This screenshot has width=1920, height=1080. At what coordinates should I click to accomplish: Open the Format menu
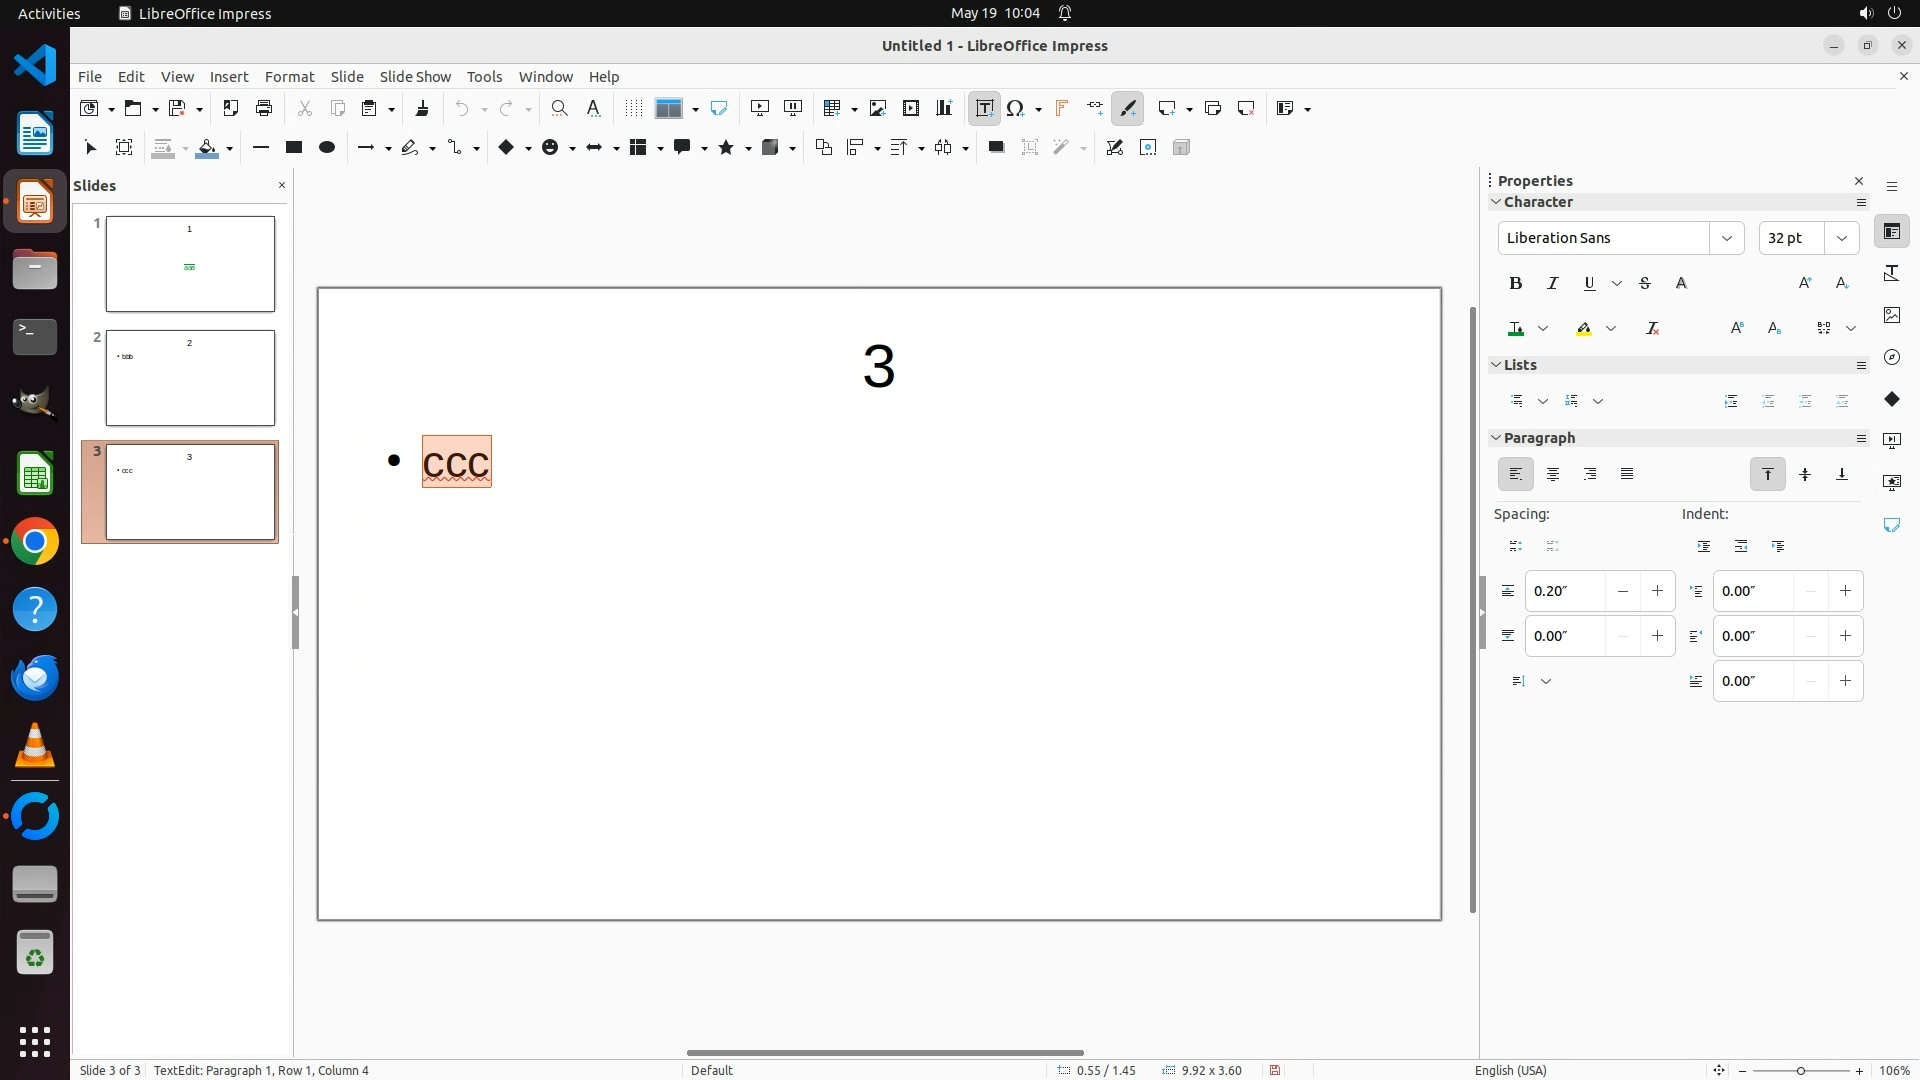click(x=289, y=76)
